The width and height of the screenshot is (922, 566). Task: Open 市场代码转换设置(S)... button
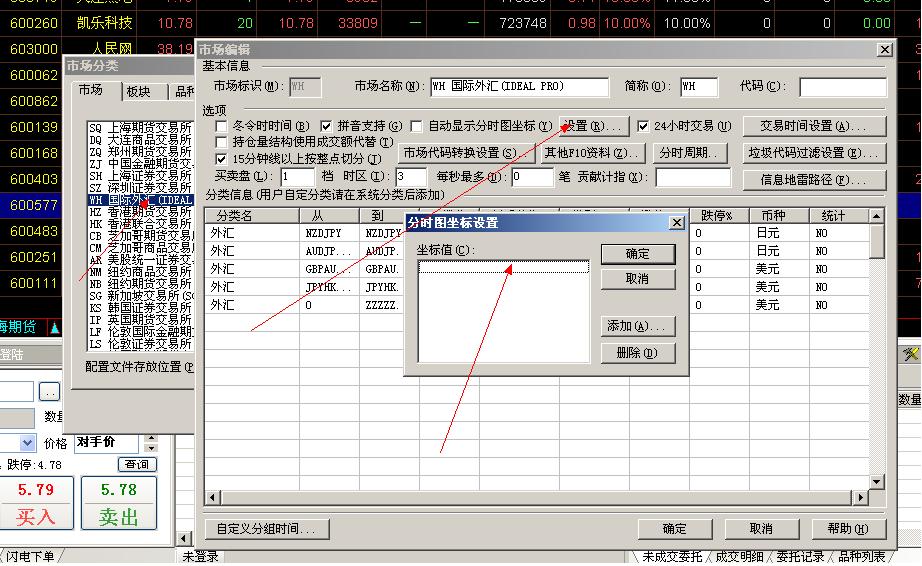(466, 153)
